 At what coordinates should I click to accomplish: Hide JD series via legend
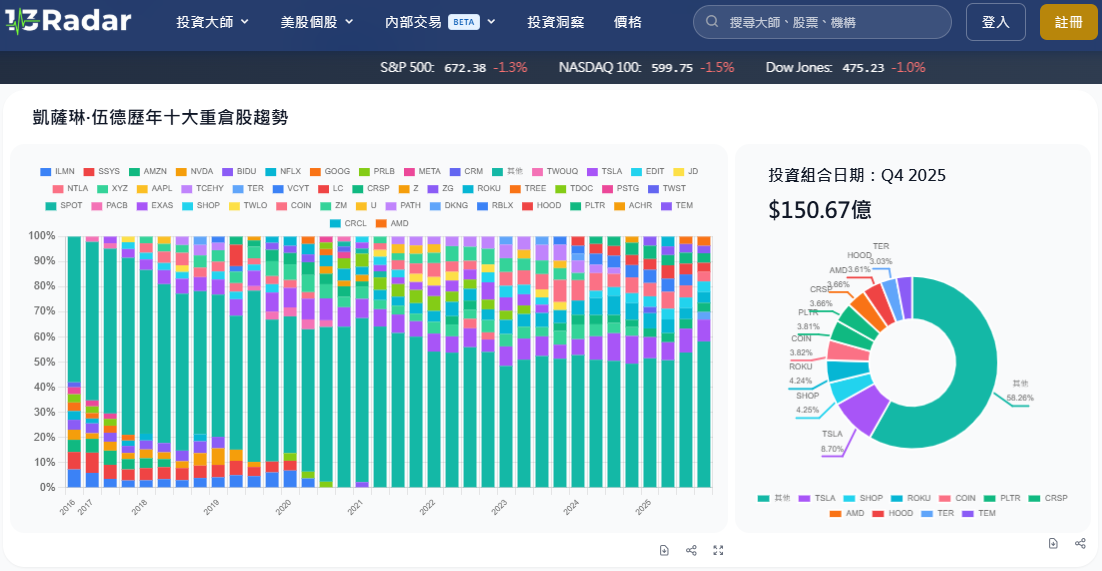[x=686, y=172]
